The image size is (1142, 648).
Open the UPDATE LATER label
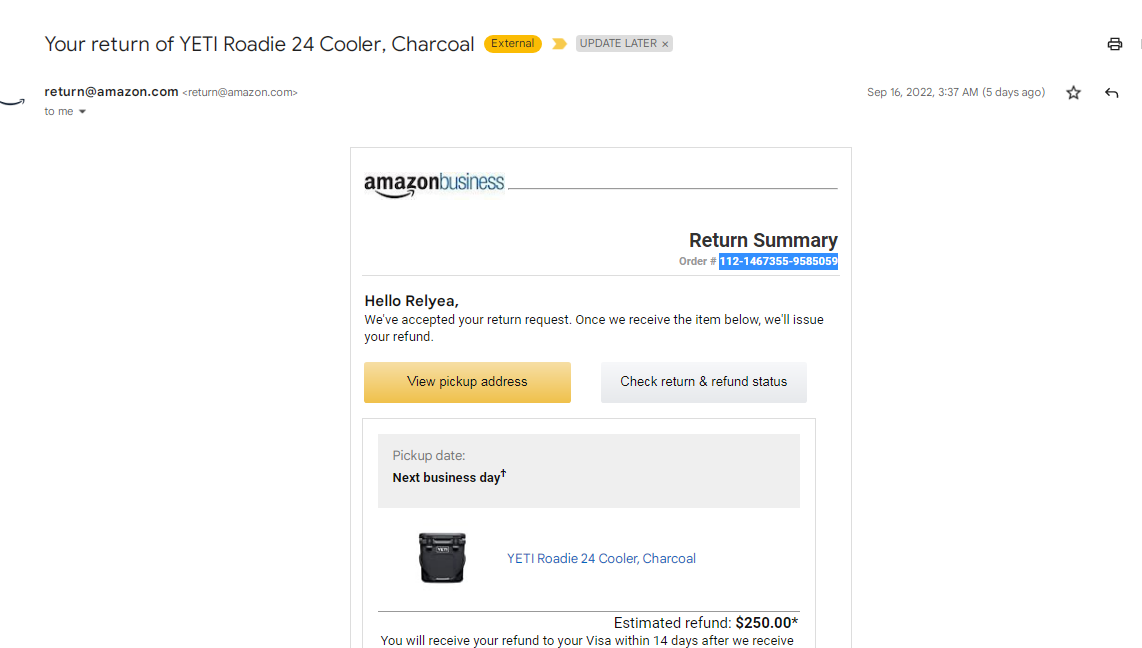click(618, 44)
